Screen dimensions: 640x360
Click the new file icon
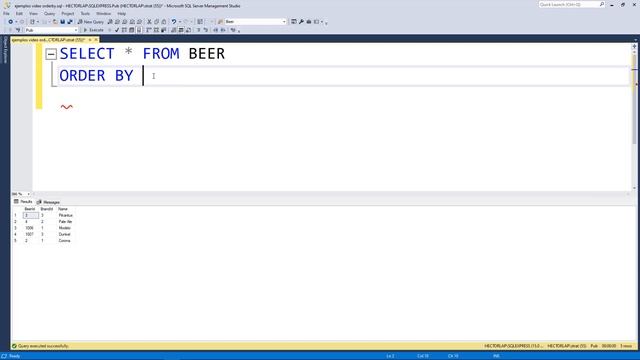click(x=32, y=22)
